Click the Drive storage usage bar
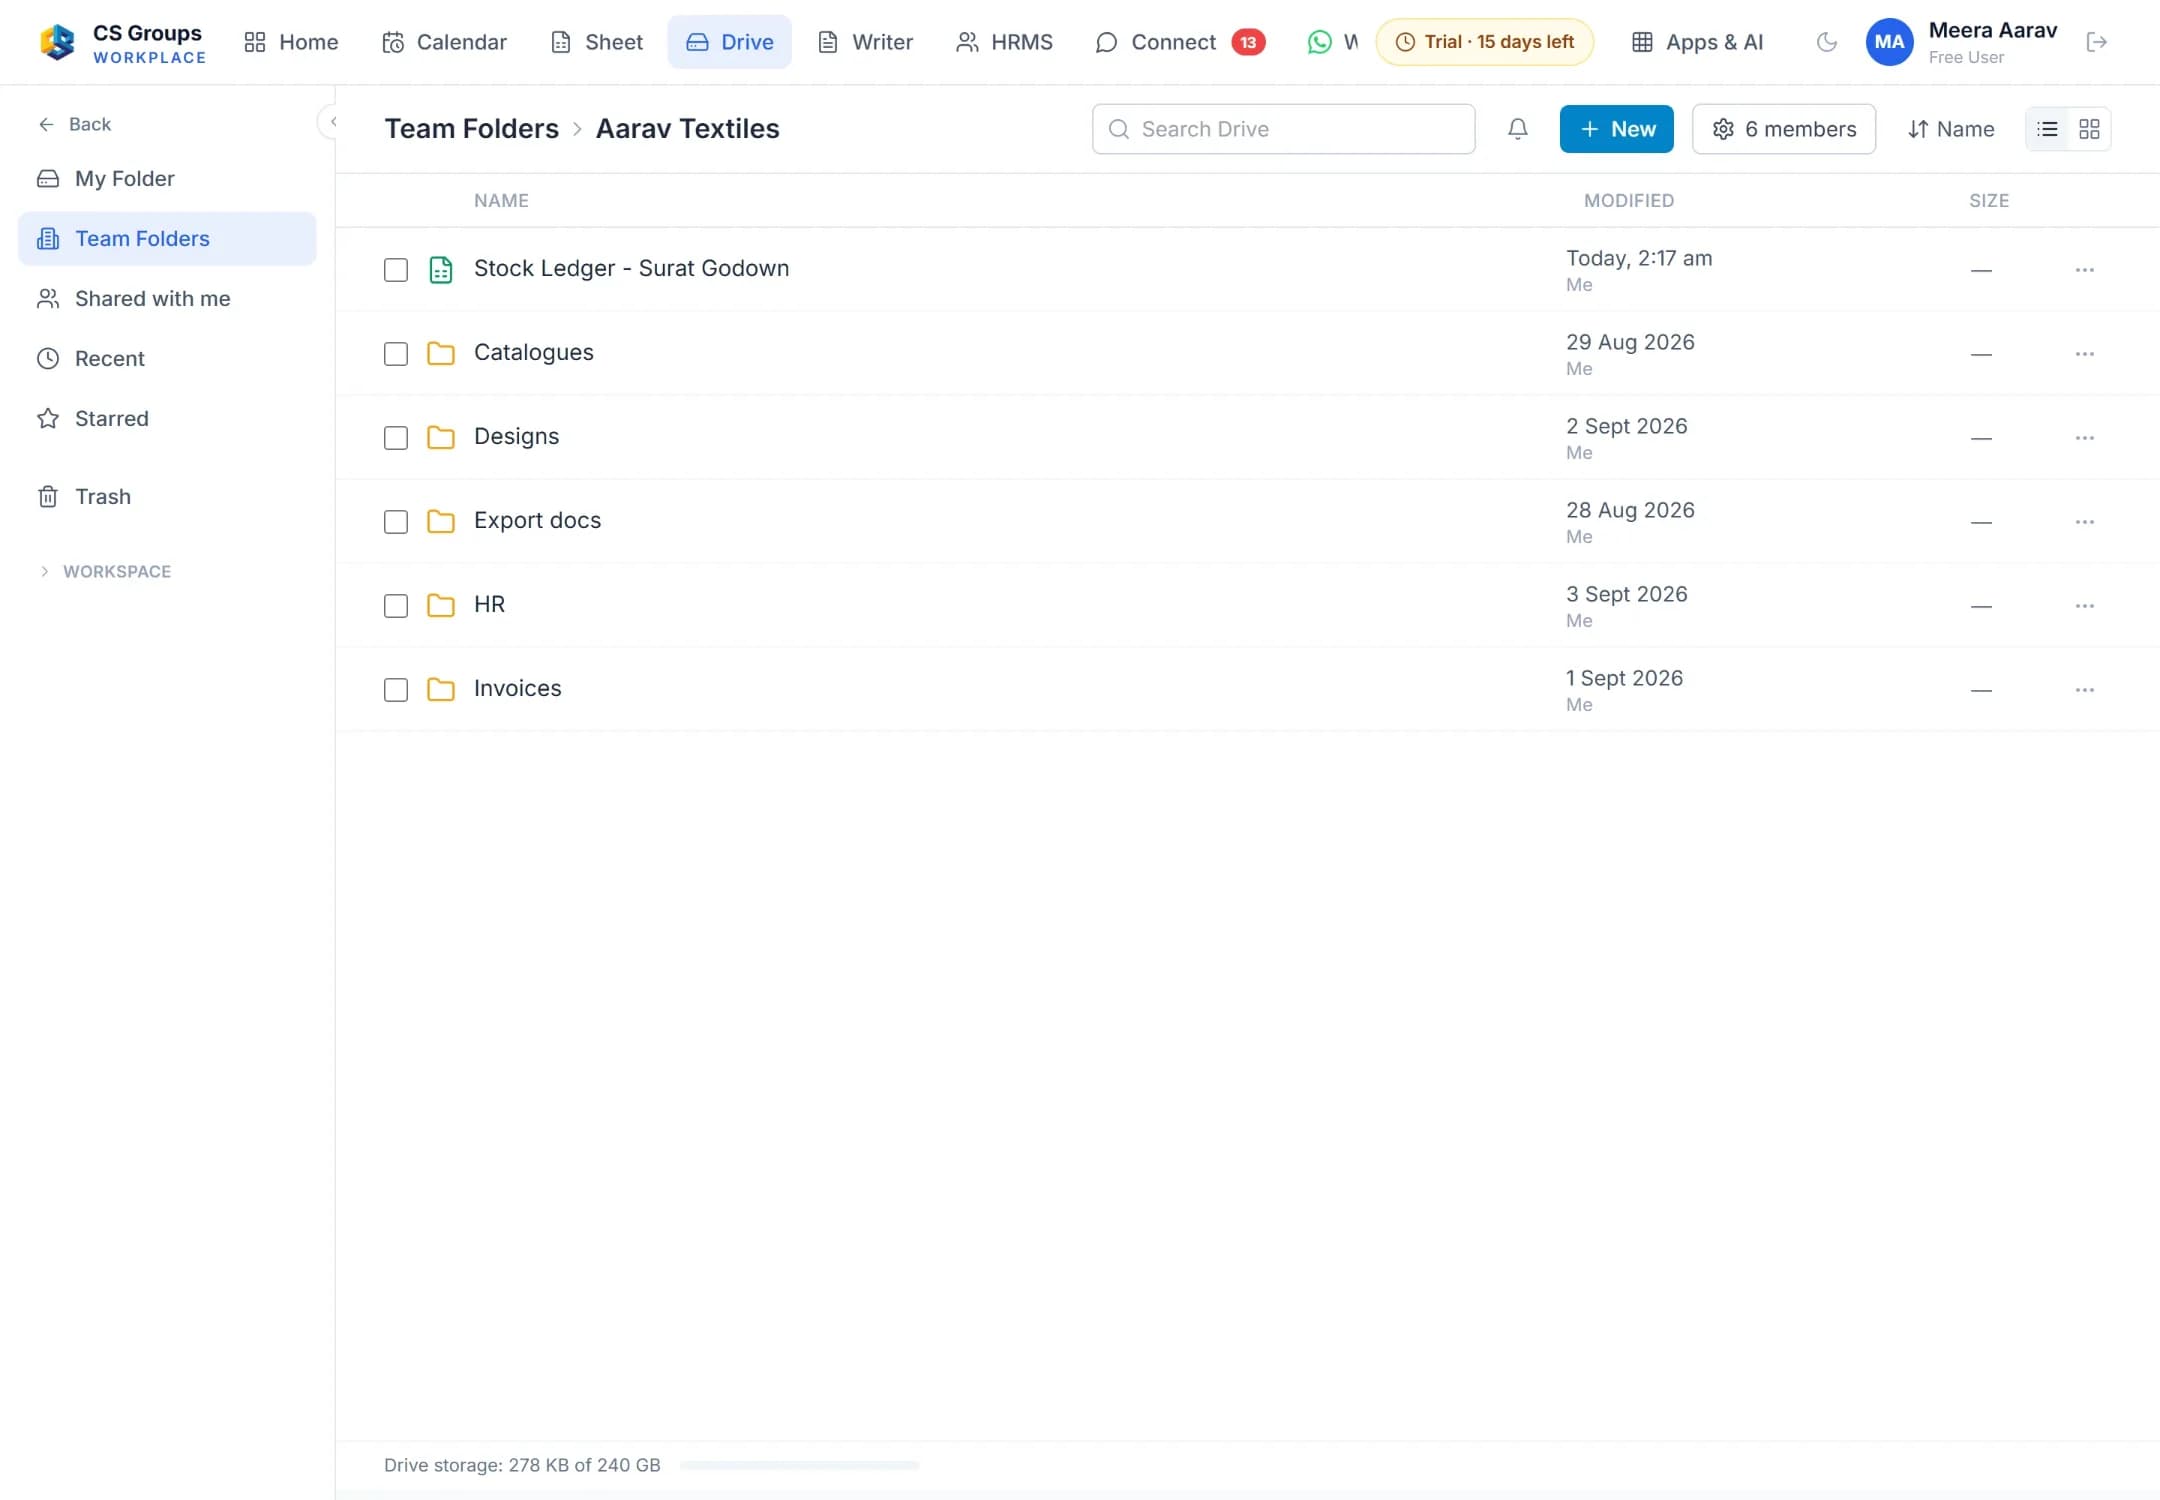Image resolution: width=2160 pixels, height=1500 pixels. [799, 1465]
